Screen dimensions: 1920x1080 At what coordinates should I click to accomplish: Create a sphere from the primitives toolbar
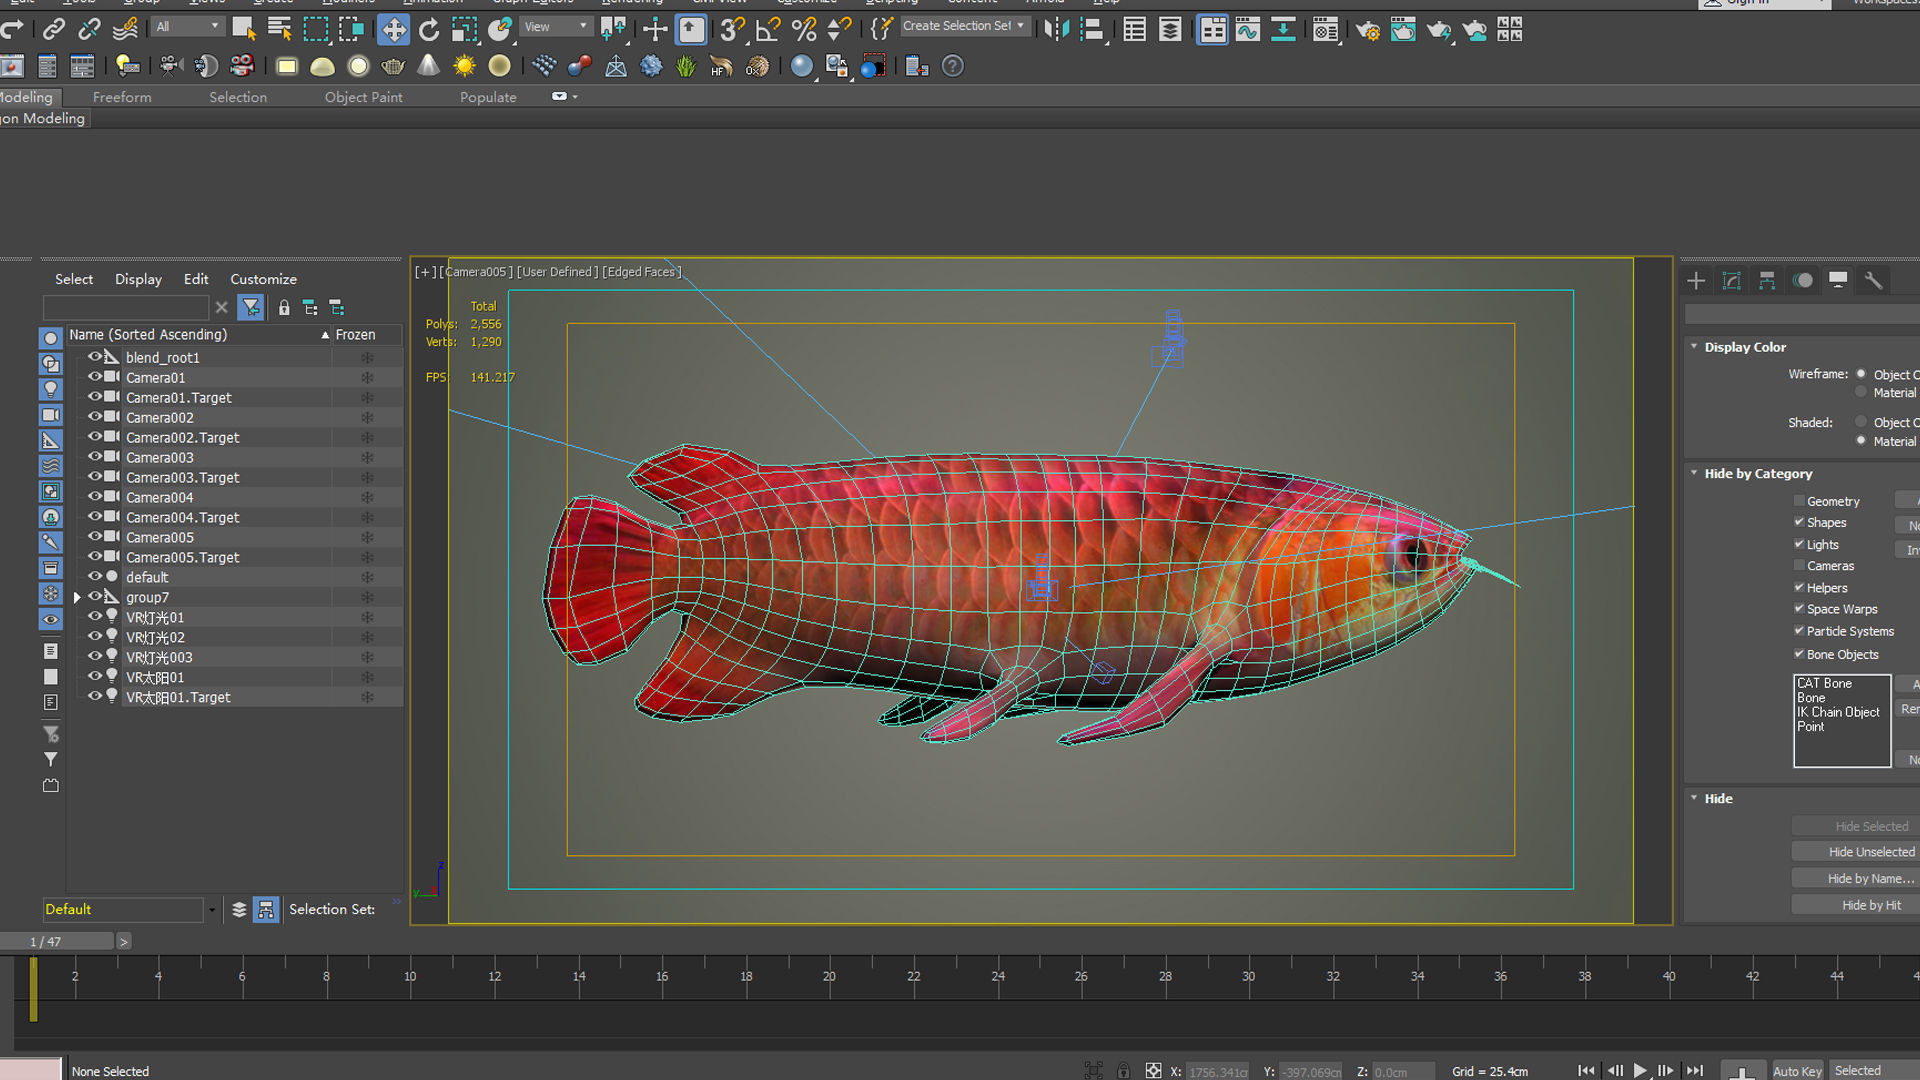(358, 66)
